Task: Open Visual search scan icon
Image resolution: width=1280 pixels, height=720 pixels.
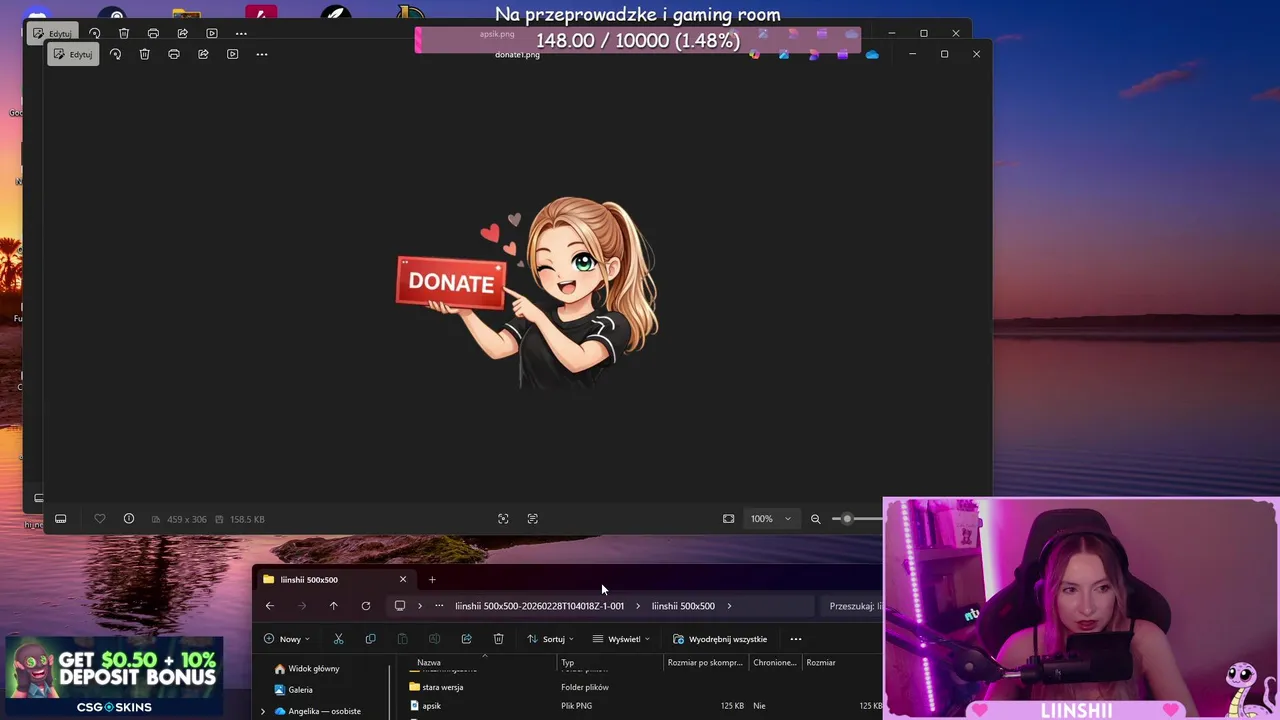Action: tap(503, 519)
